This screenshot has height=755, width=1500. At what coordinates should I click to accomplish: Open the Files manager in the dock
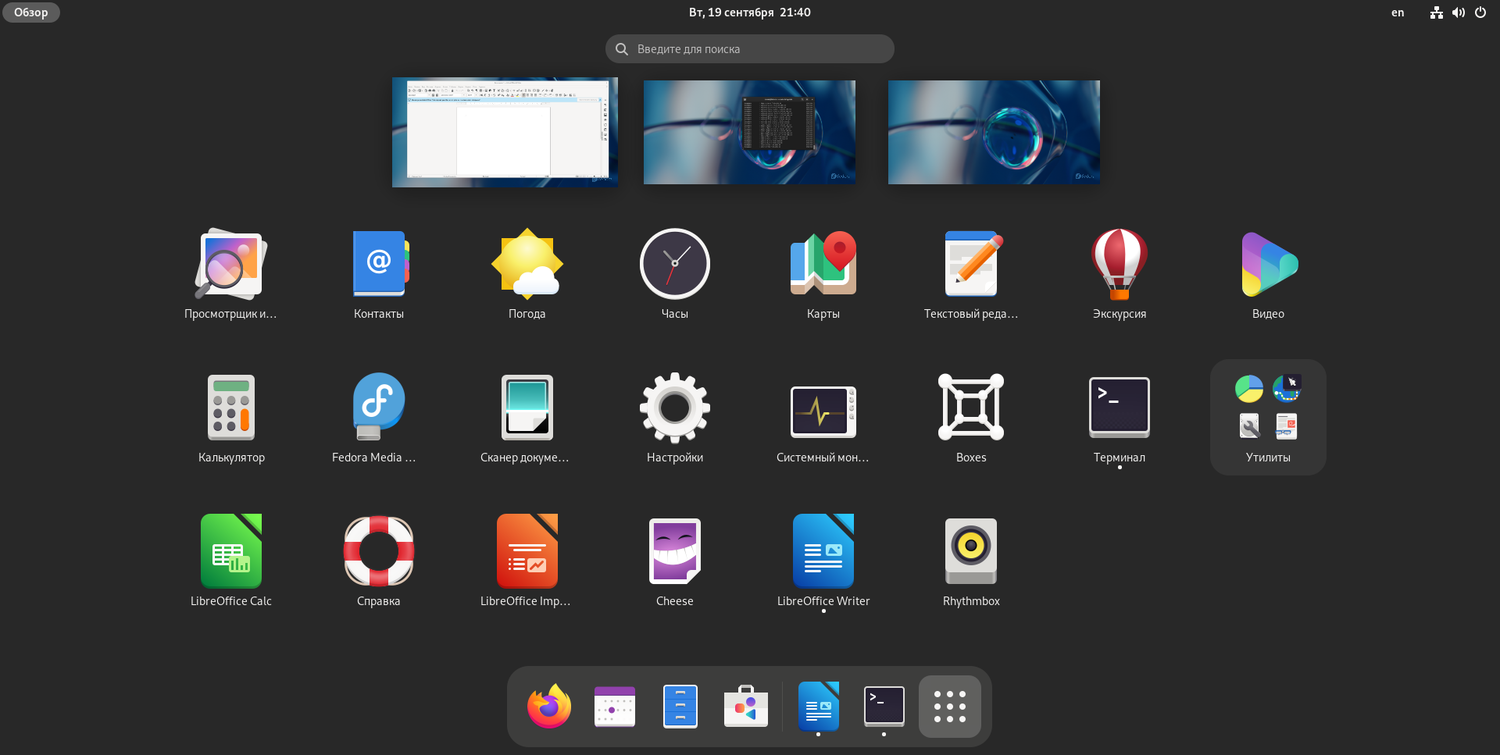click(x=680, y=707)
